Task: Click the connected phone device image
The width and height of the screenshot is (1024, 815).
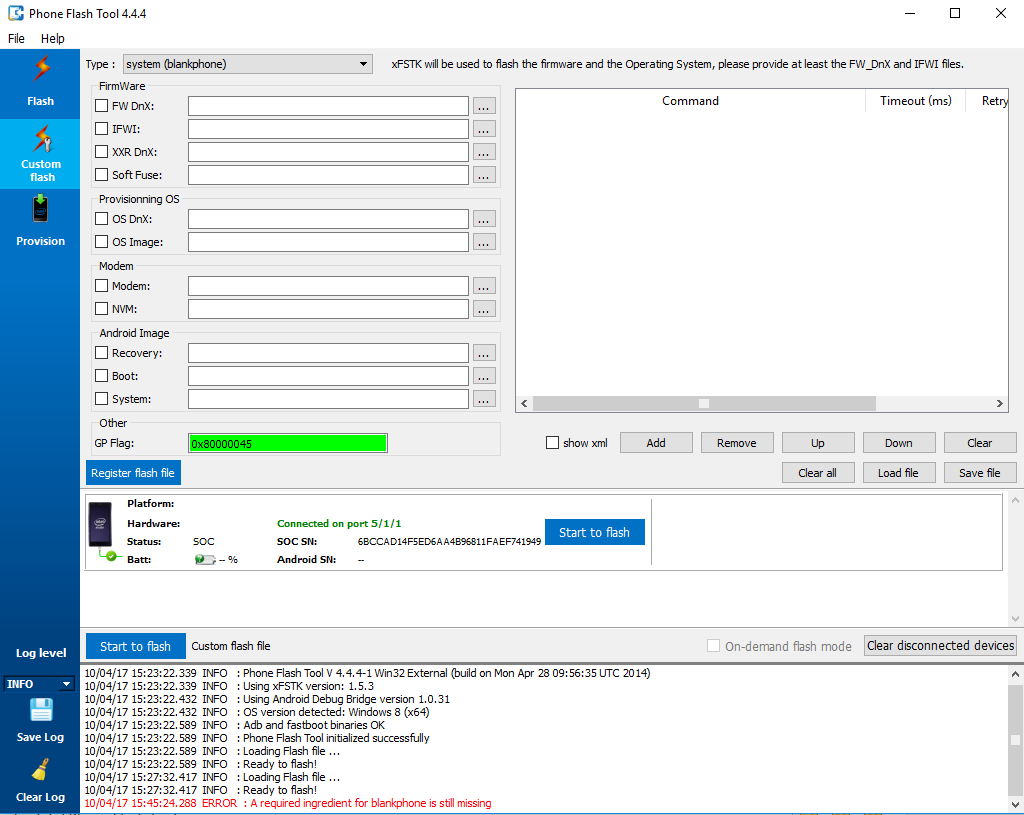Action: point(100,524)
